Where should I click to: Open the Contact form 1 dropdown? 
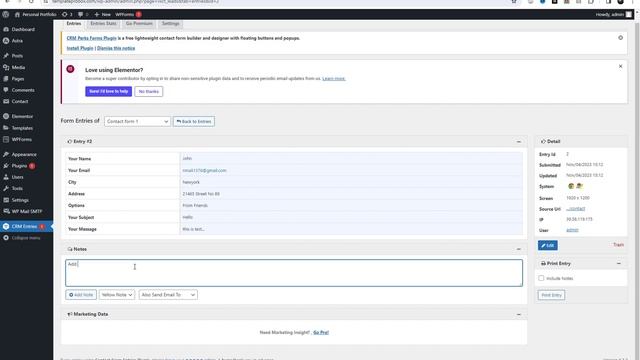click(137, 121)
